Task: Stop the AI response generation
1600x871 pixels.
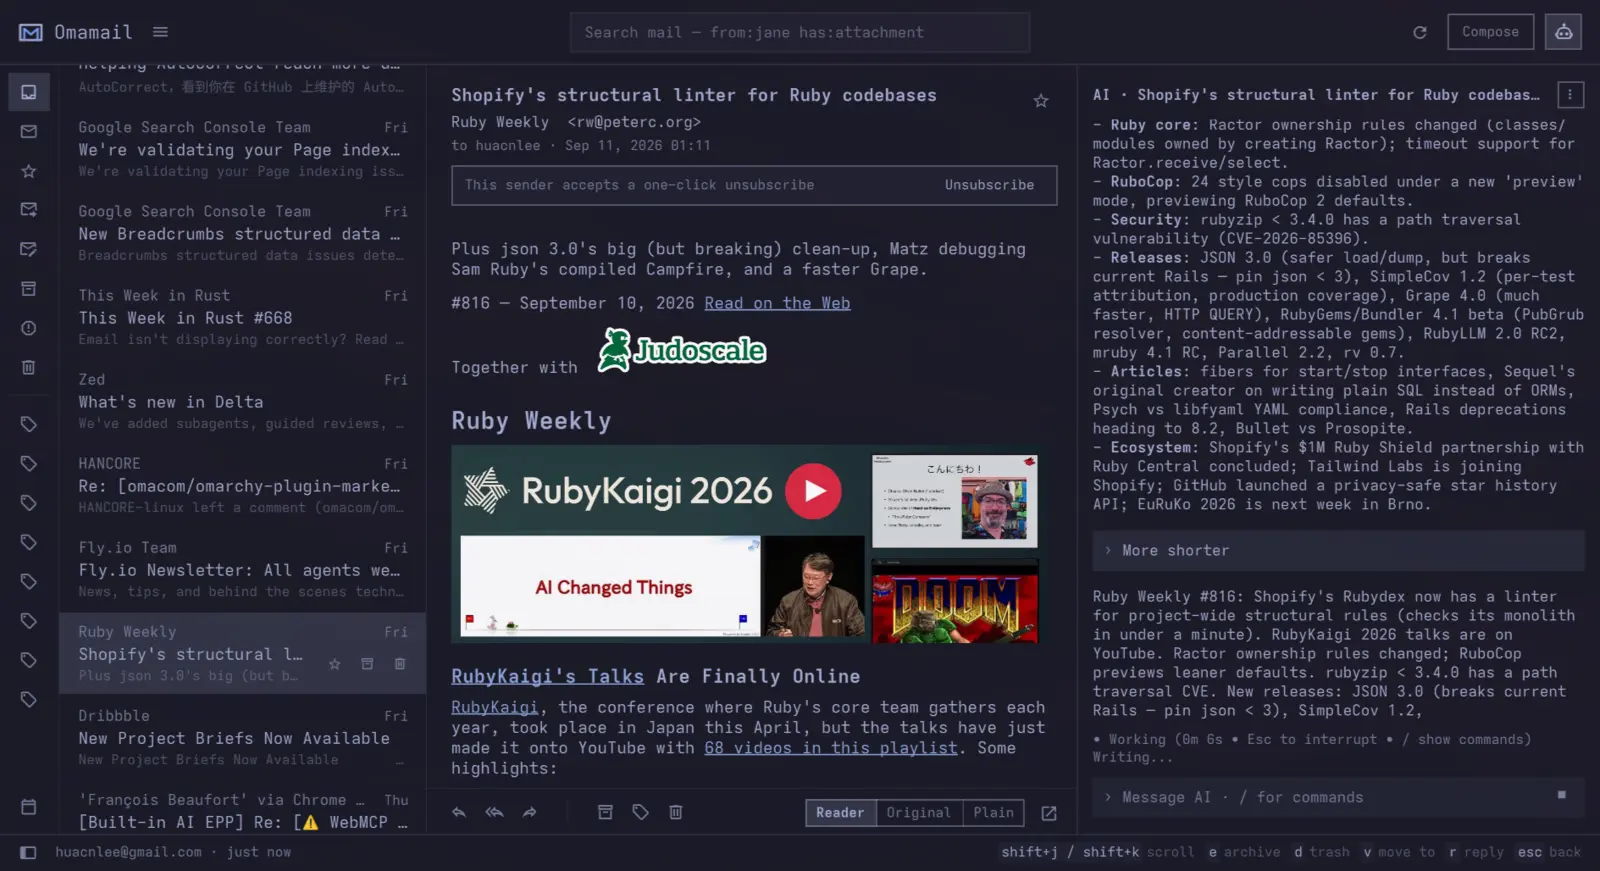Action: [1562, 795]
